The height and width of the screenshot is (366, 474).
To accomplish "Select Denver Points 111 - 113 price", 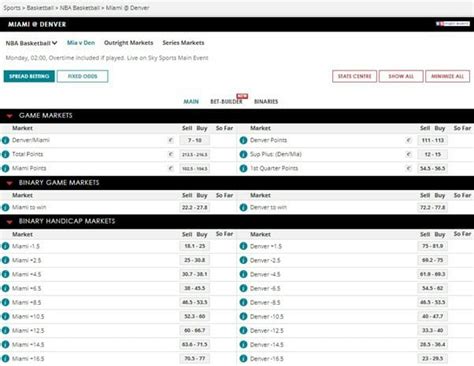I will 433,140.
